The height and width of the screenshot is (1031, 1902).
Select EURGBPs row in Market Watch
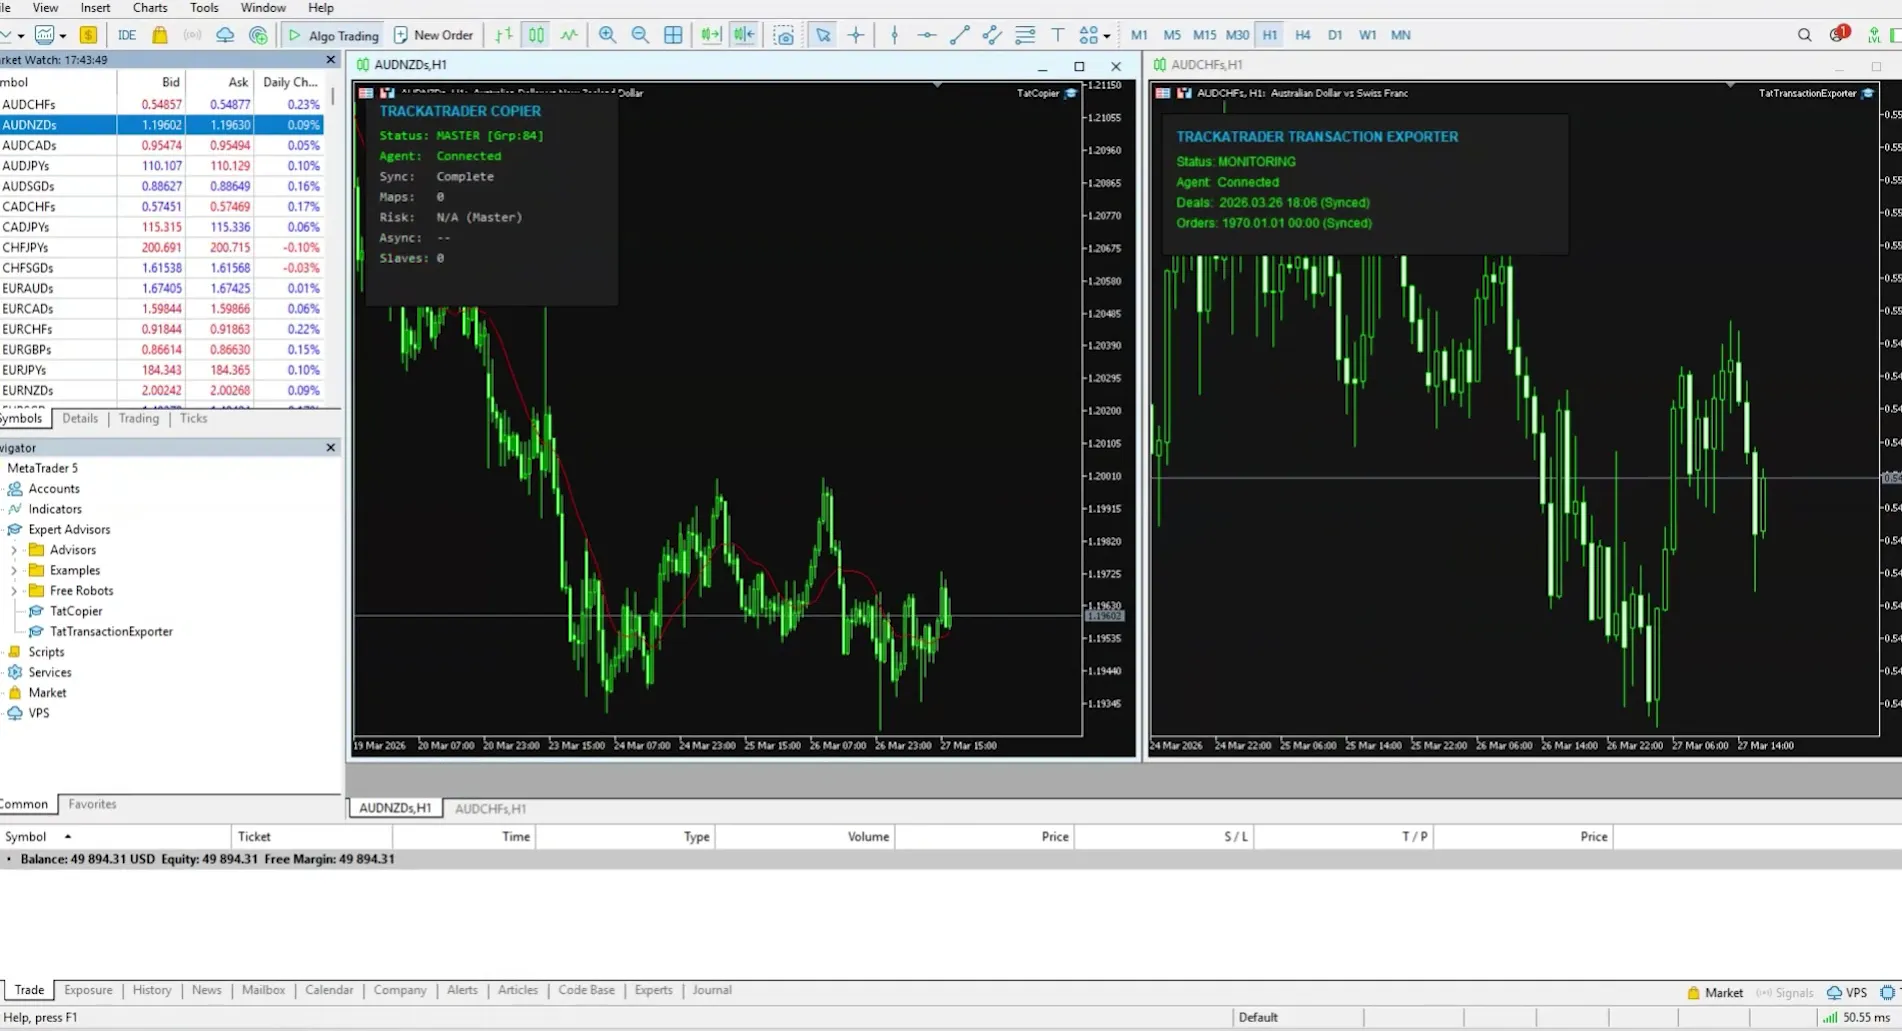tap(161, 350)
